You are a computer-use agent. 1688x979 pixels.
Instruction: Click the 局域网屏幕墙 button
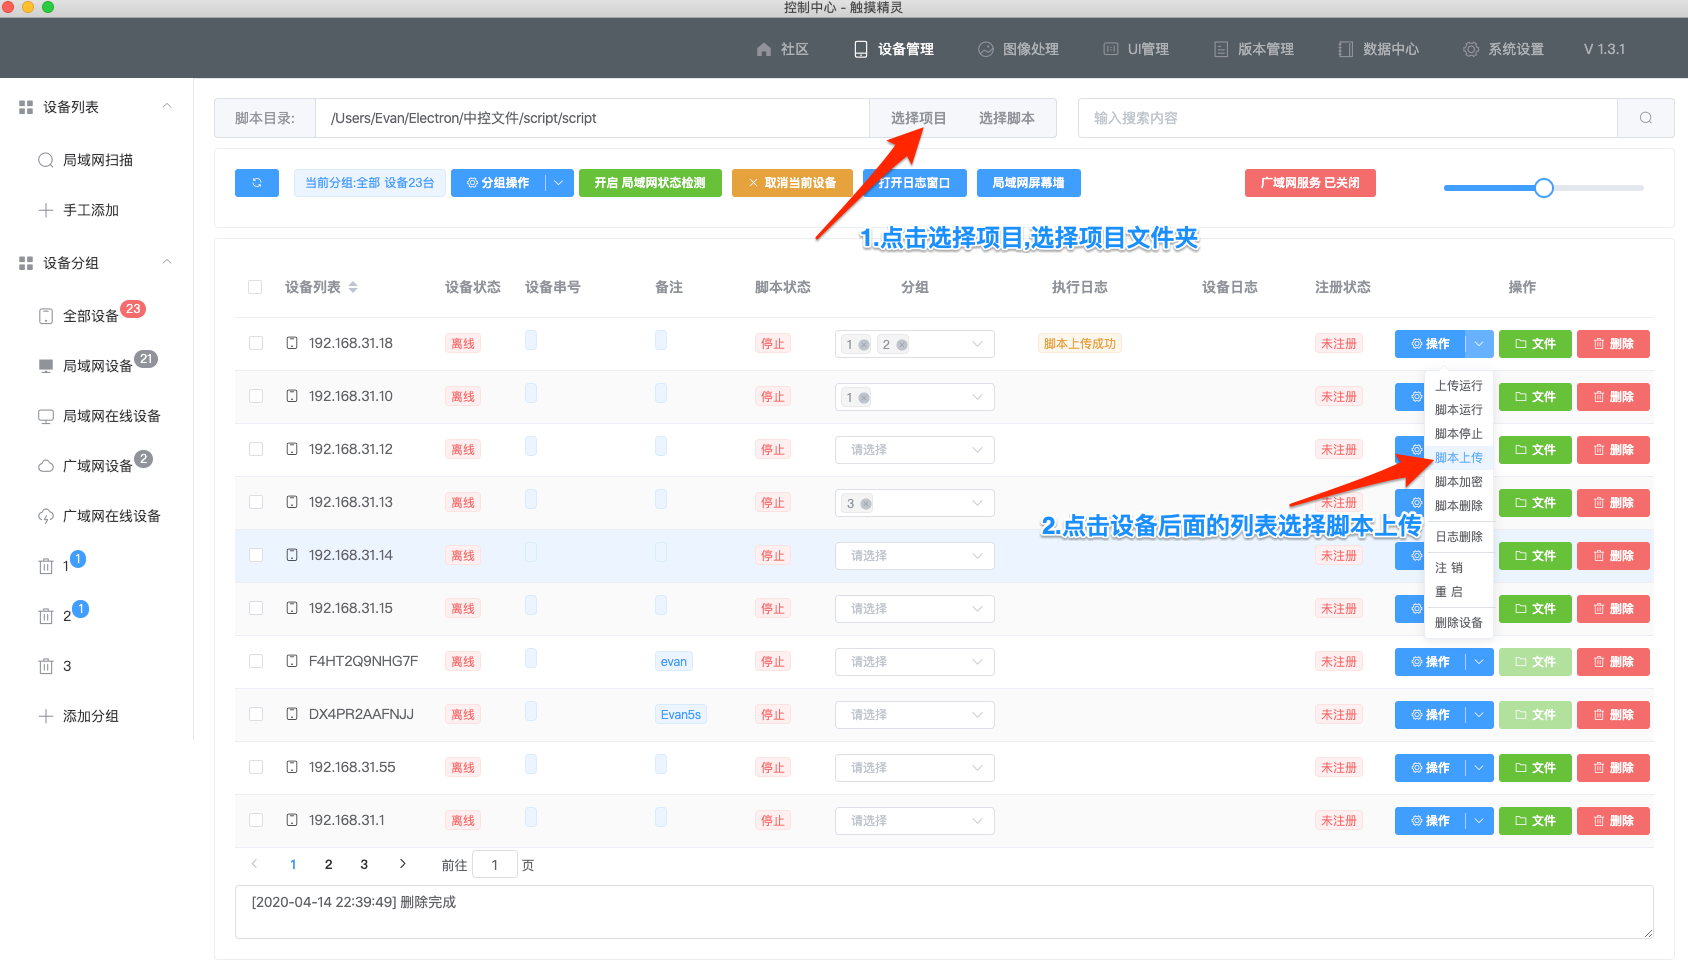(1028, 183)
